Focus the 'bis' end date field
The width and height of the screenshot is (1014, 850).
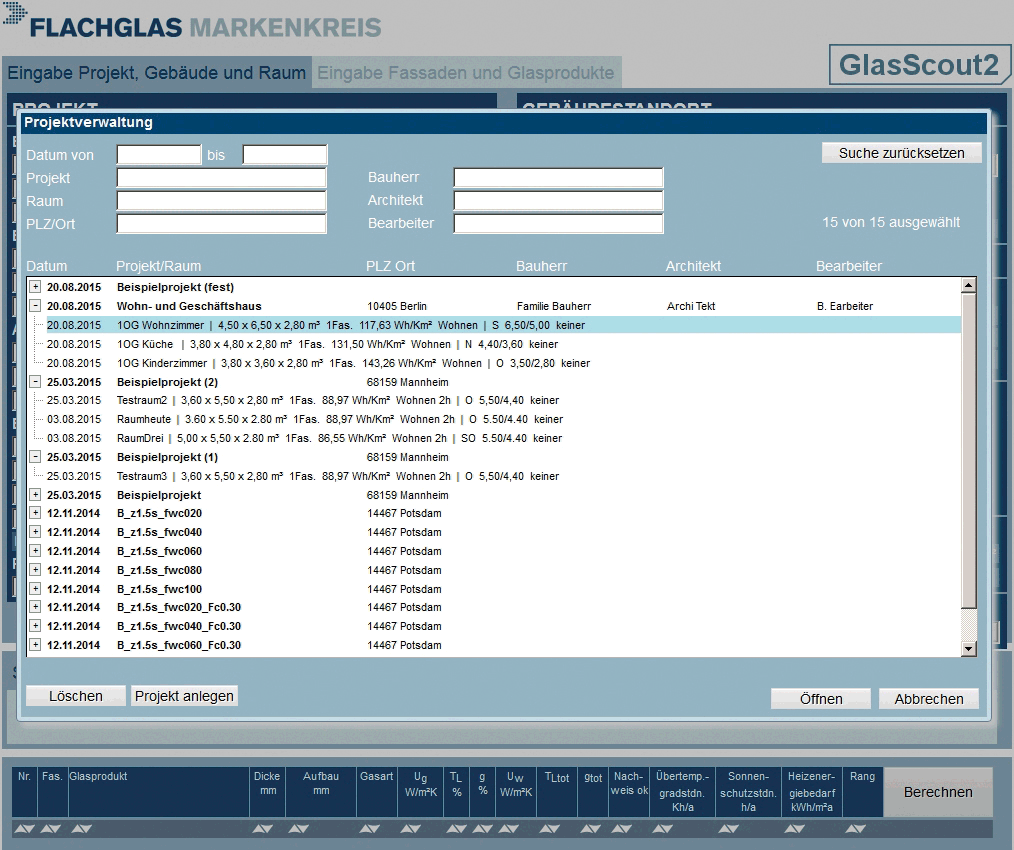[x=285, y=155]
